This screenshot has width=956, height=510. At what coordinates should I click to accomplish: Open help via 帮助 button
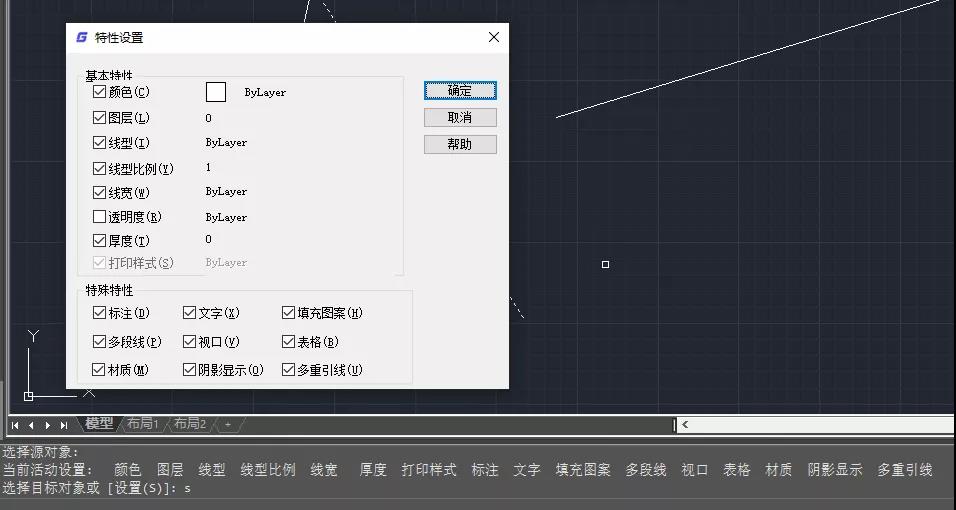pyautogui.click(x=460, y=145)
